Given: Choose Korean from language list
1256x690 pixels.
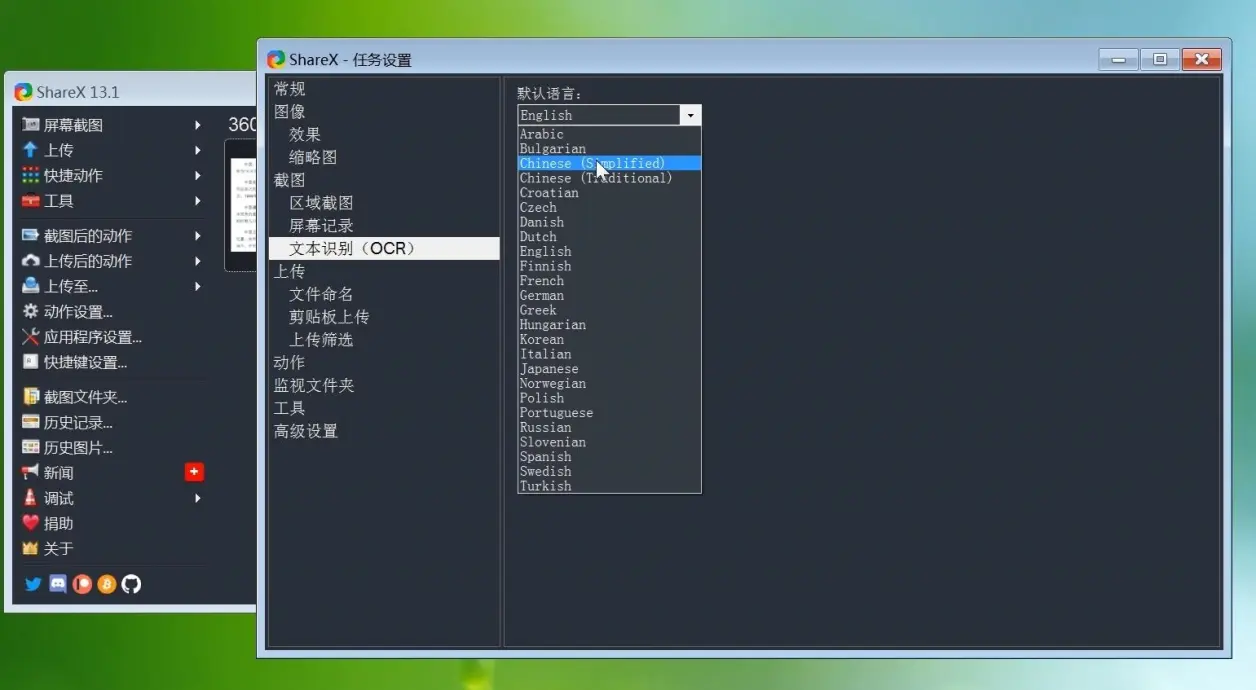Looking at the screenshot, I should [609, 339].
